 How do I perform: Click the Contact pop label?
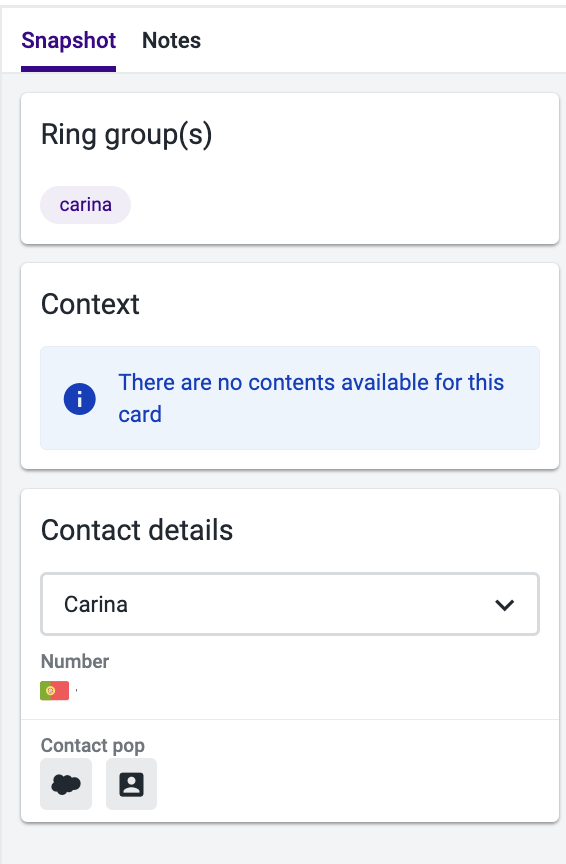coord(93,745)
